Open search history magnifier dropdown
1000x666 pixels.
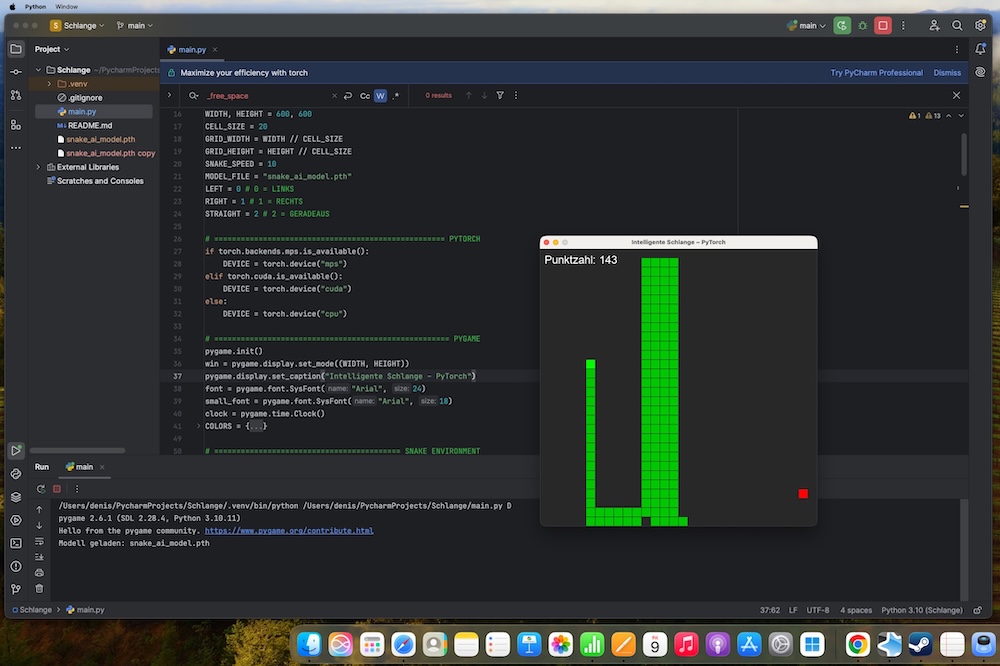[x=193, y=96]
